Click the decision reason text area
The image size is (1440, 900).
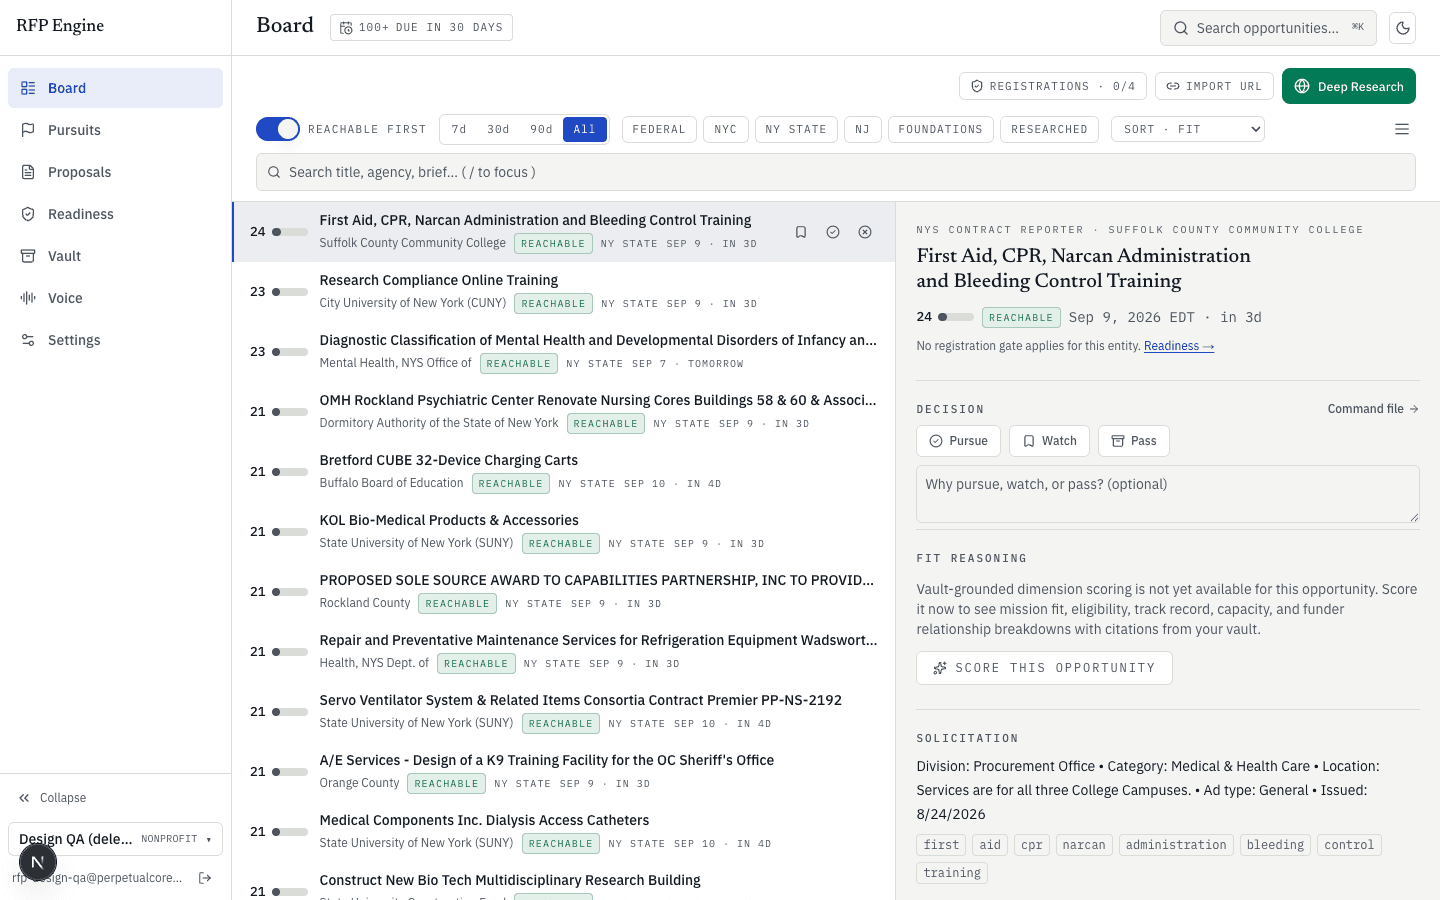1168,494
